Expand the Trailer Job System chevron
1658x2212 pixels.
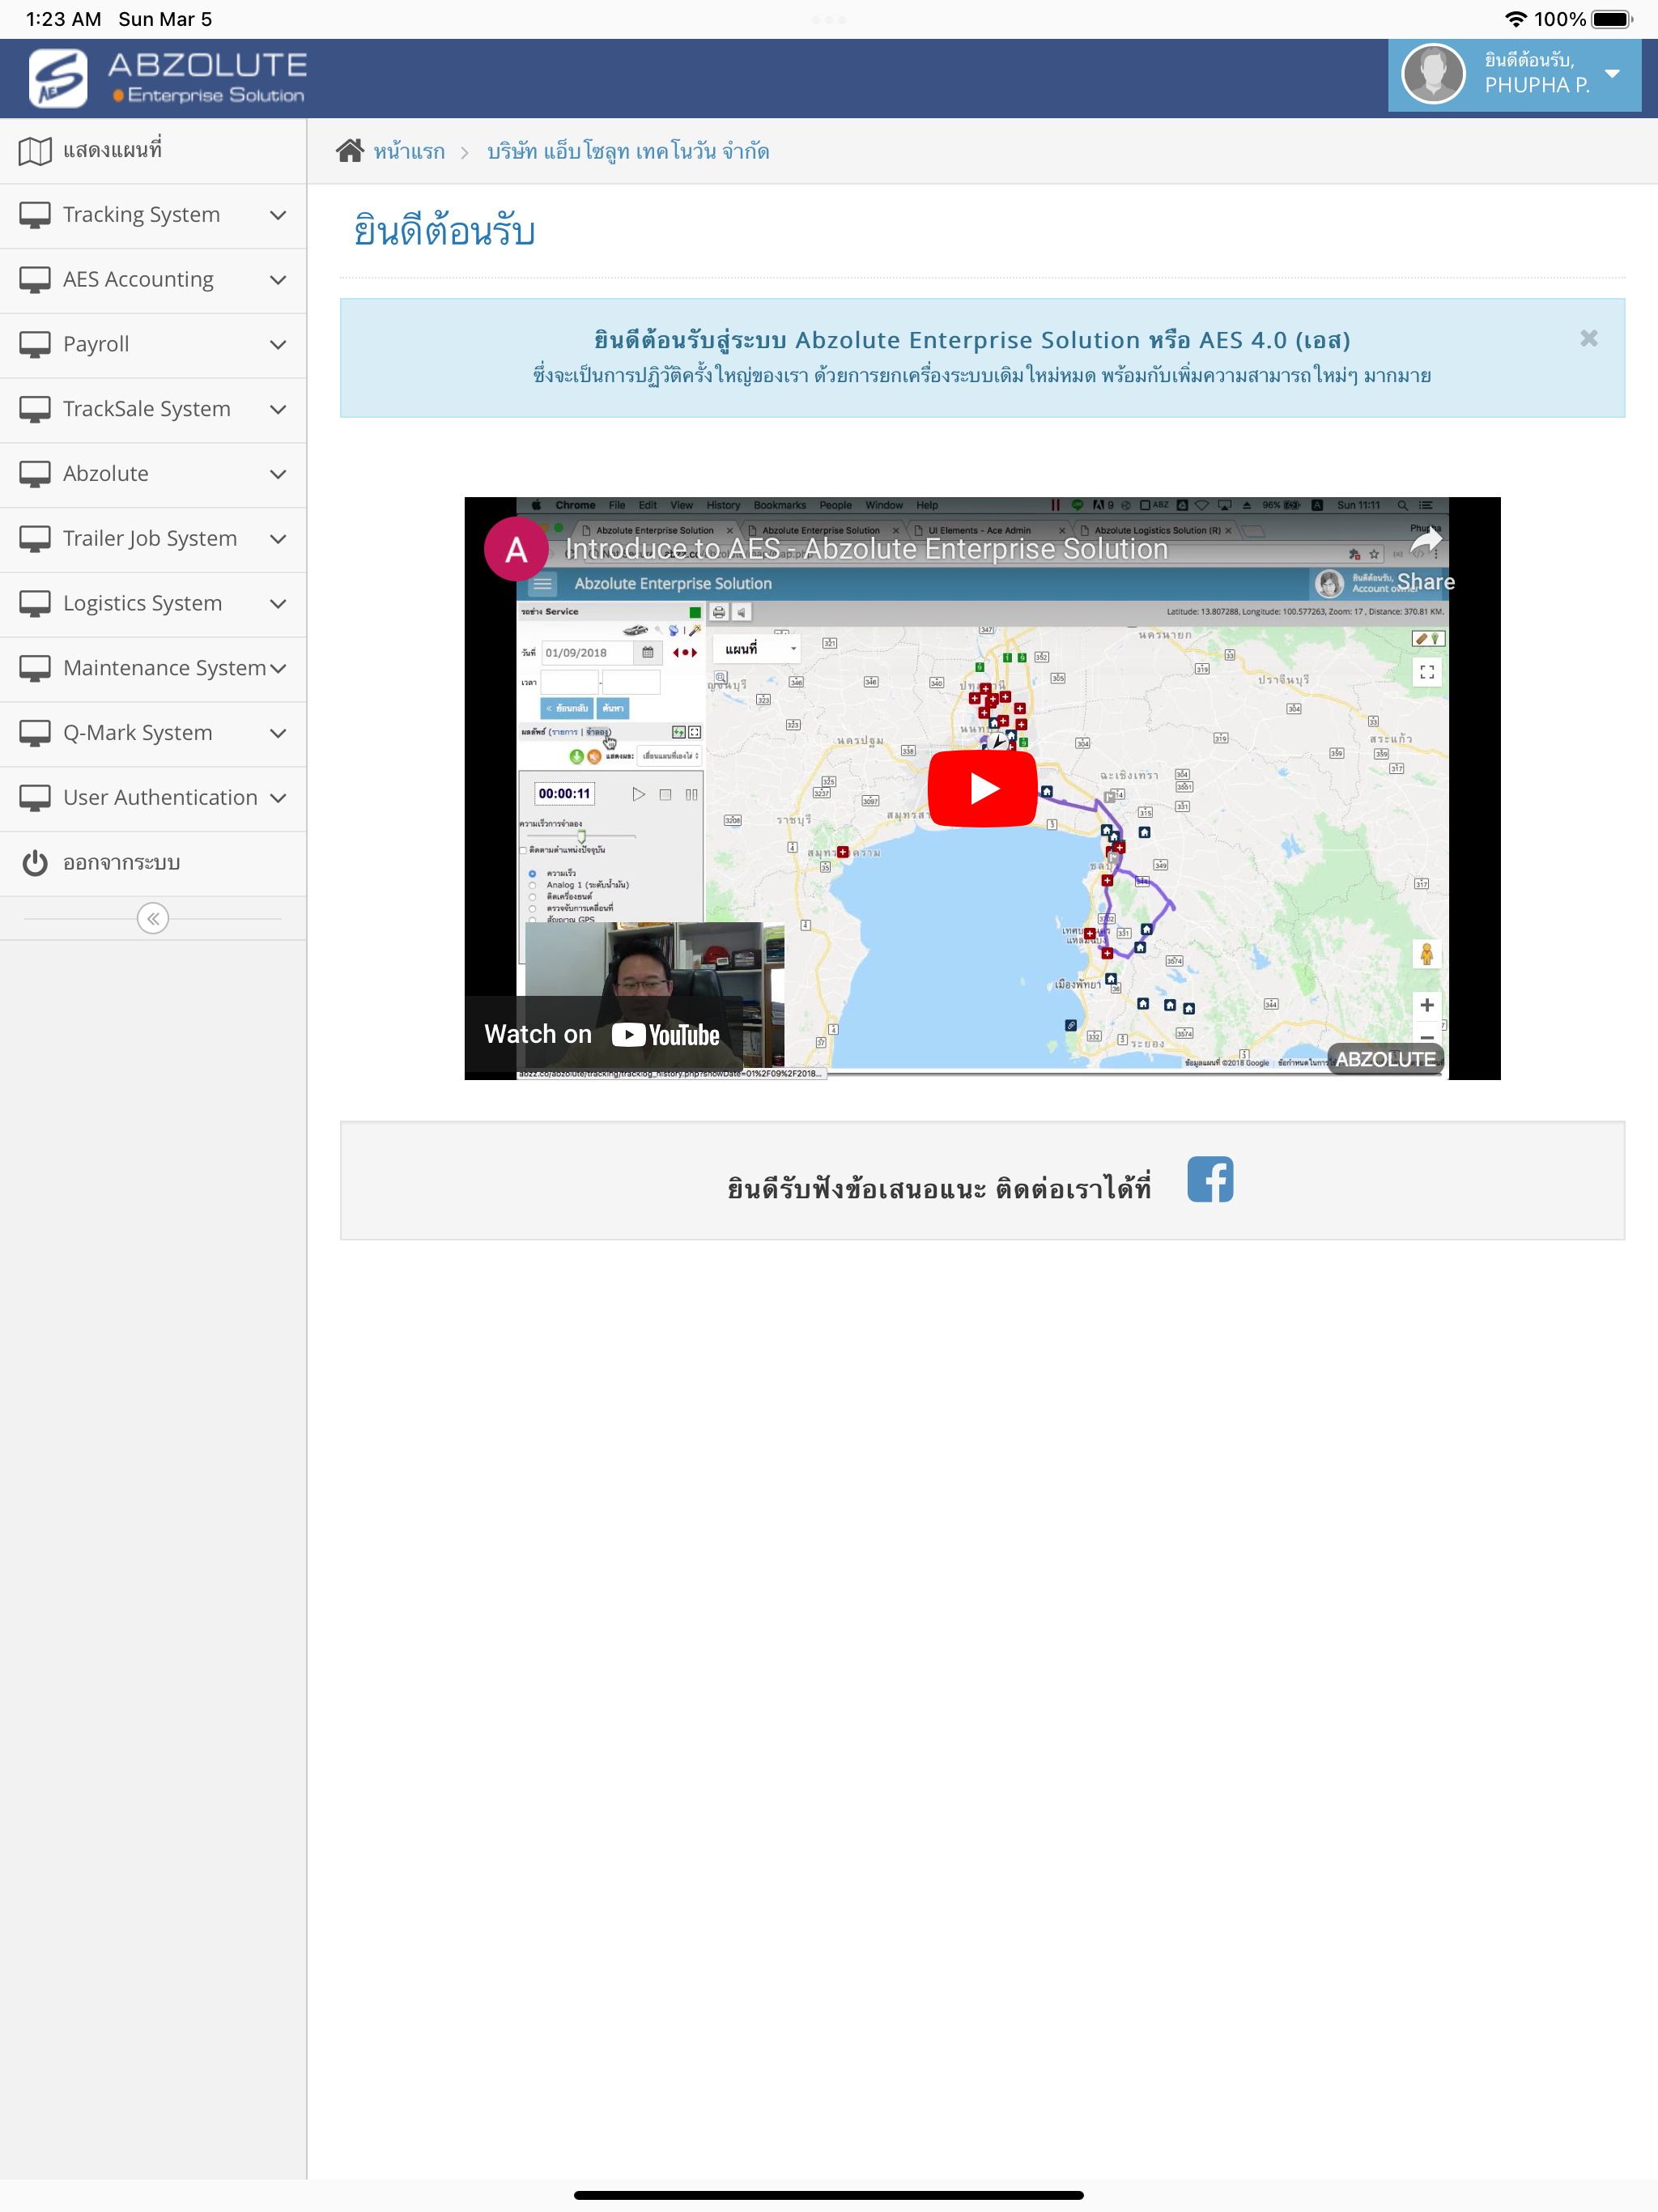pos(278,539)
